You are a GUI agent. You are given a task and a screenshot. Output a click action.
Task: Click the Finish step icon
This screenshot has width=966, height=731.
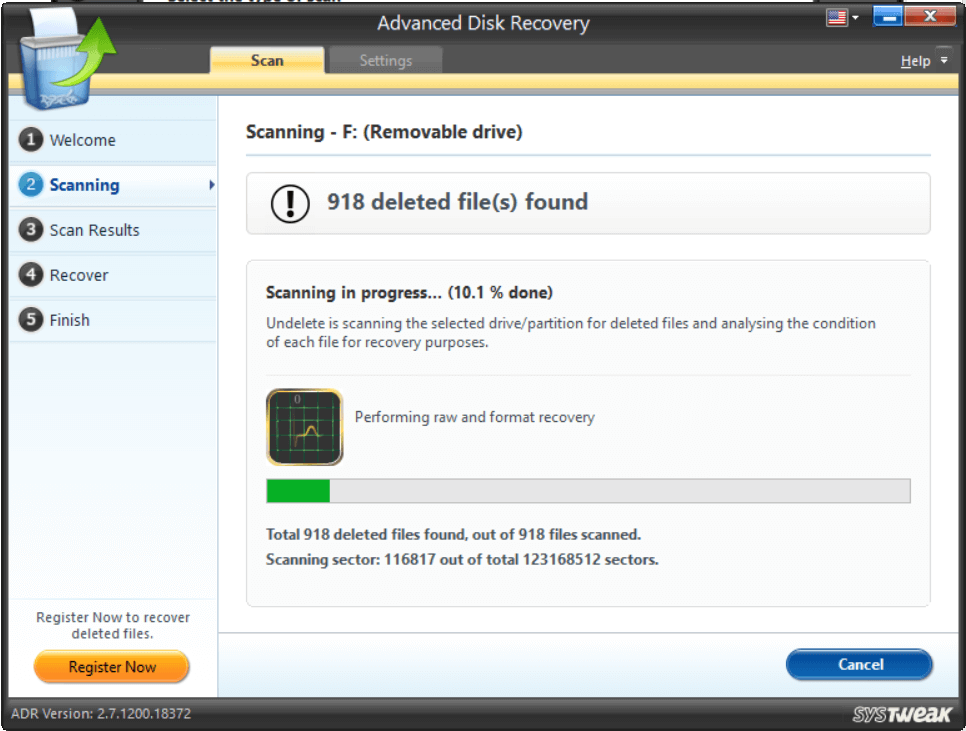31,320
